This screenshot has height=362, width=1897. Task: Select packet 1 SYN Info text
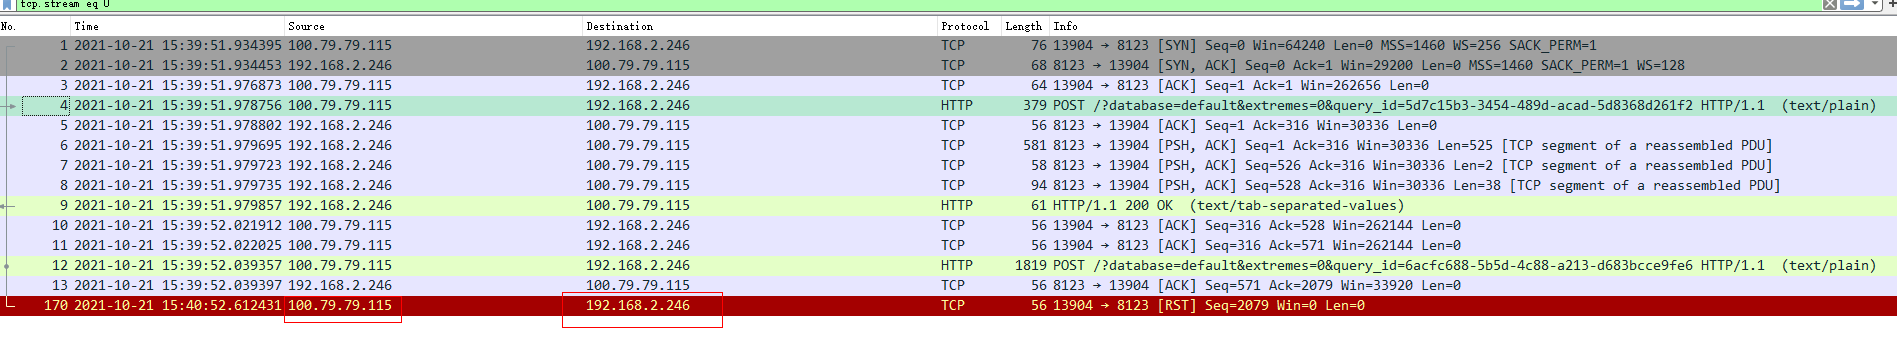pyautogui.click(x=1324, y=45)
